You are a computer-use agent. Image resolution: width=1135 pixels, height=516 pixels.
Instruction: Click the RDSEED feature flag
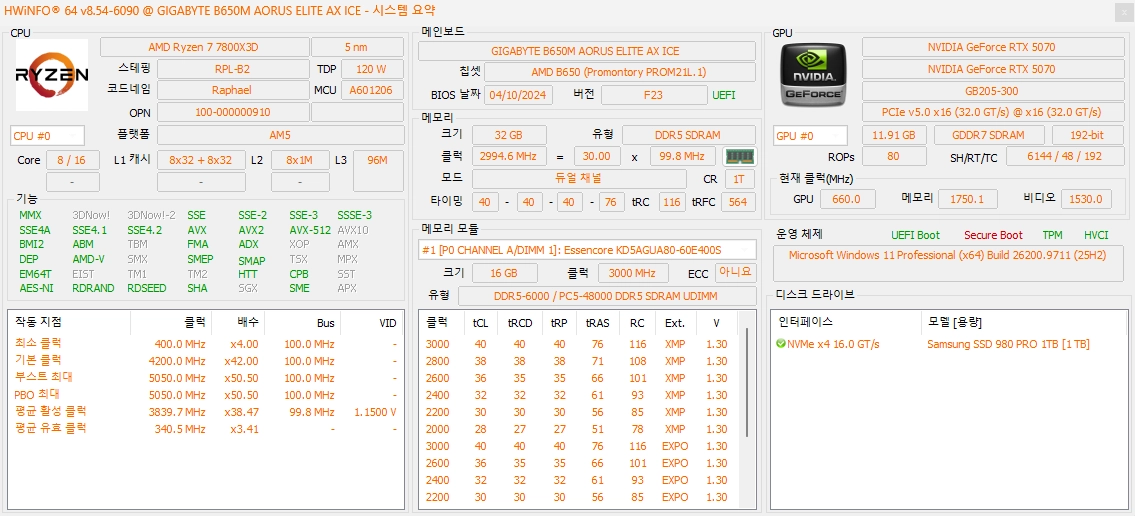146,288
